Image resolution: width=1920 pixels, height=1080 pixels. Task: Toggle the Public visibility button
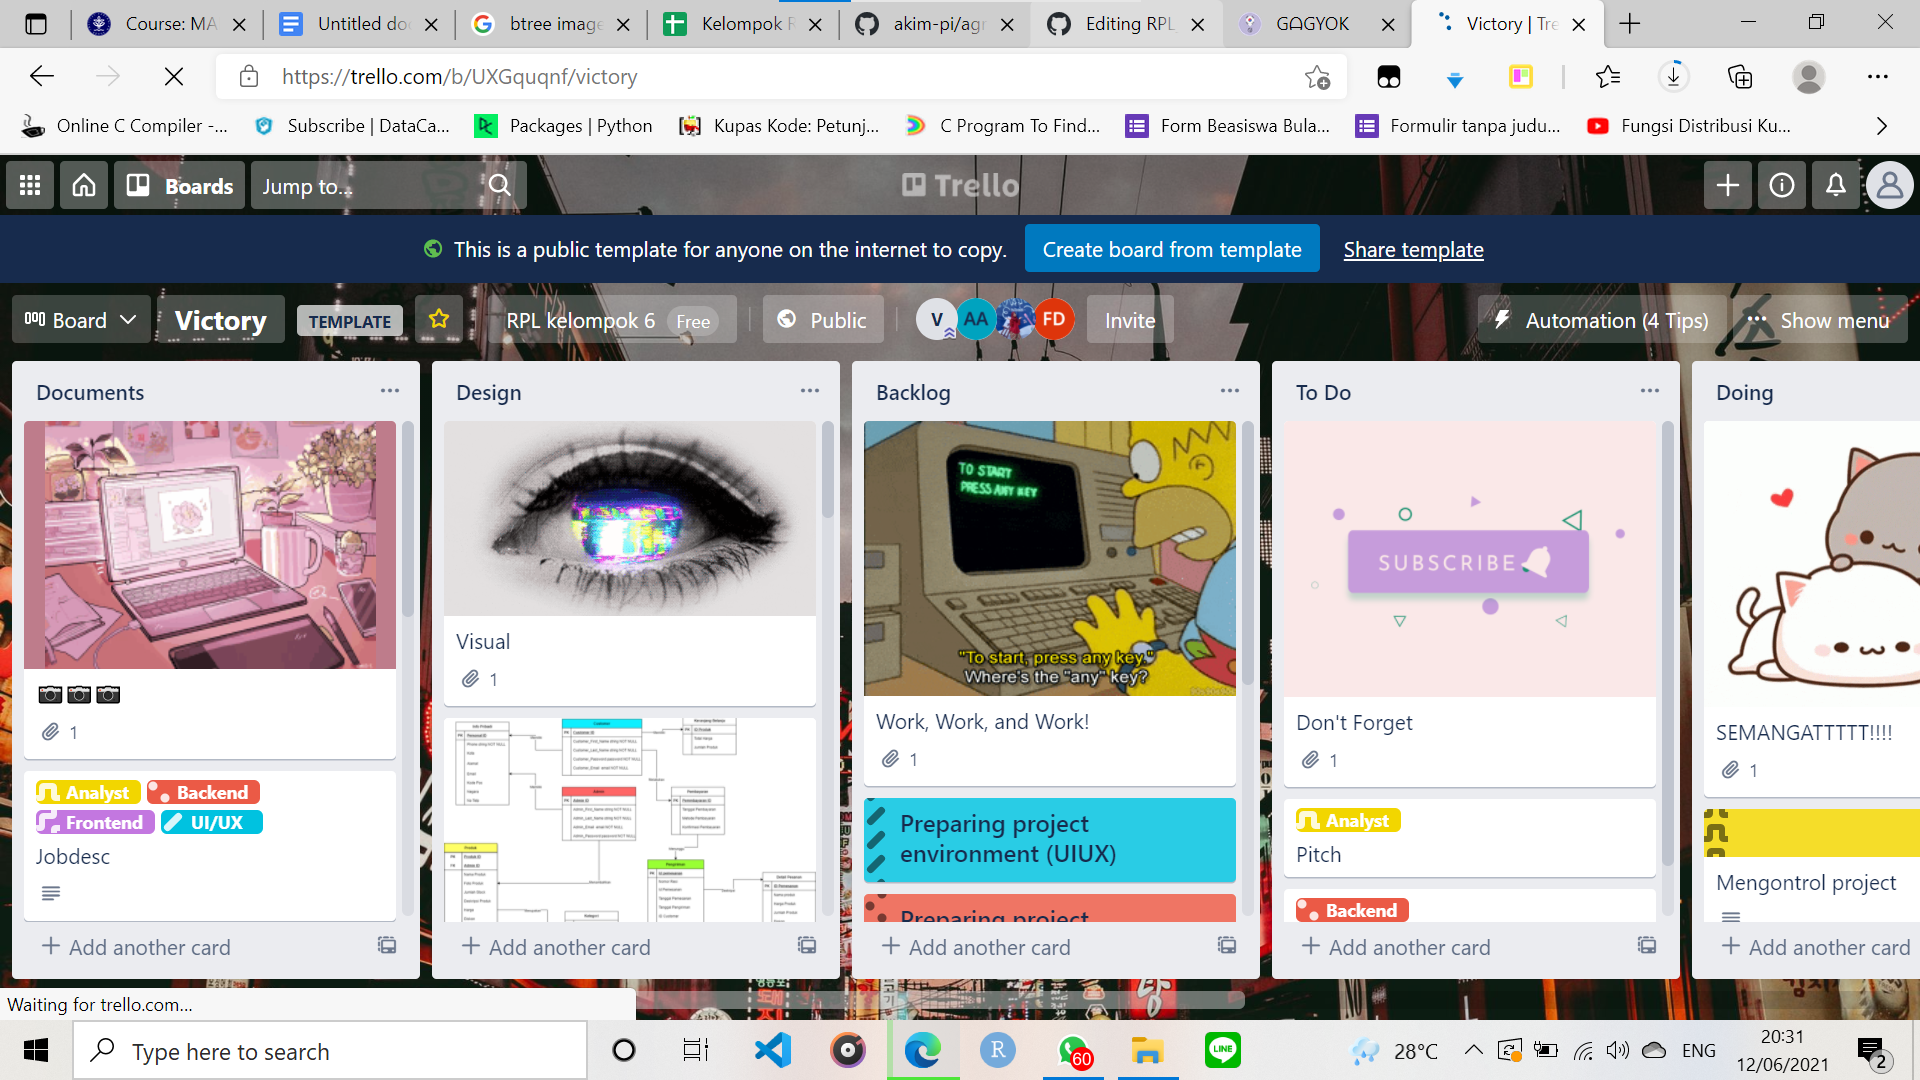pos(822,320)
